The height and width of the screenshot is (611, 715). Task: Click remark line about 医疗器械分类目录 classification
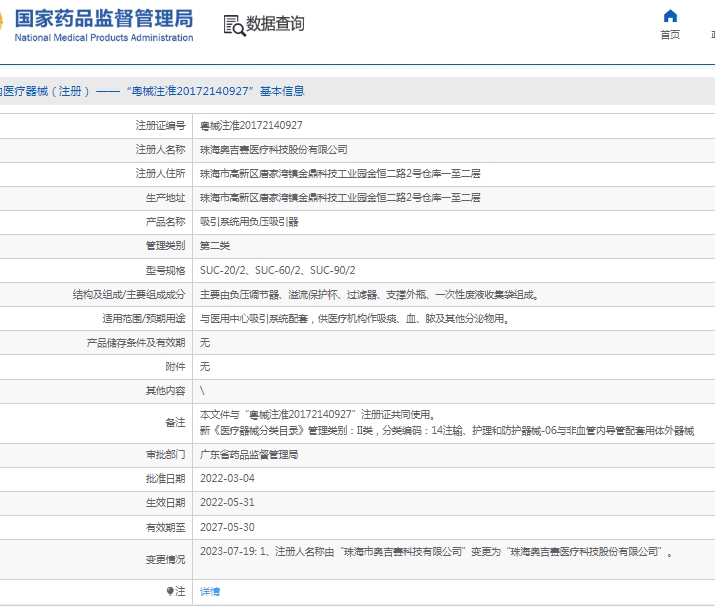[447, 430]
